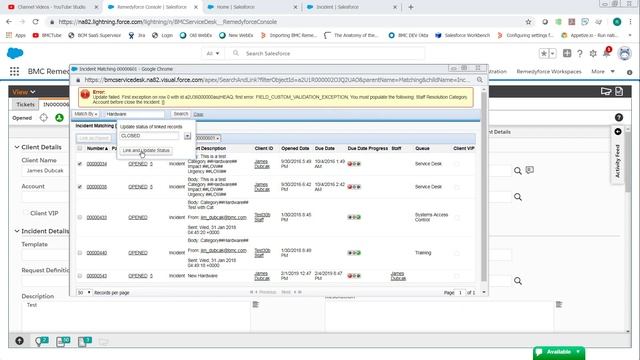The width and height of the screenshot is (640, 360).
Task: Open the CLOSED status dropdown arrow
Action: 187,136
